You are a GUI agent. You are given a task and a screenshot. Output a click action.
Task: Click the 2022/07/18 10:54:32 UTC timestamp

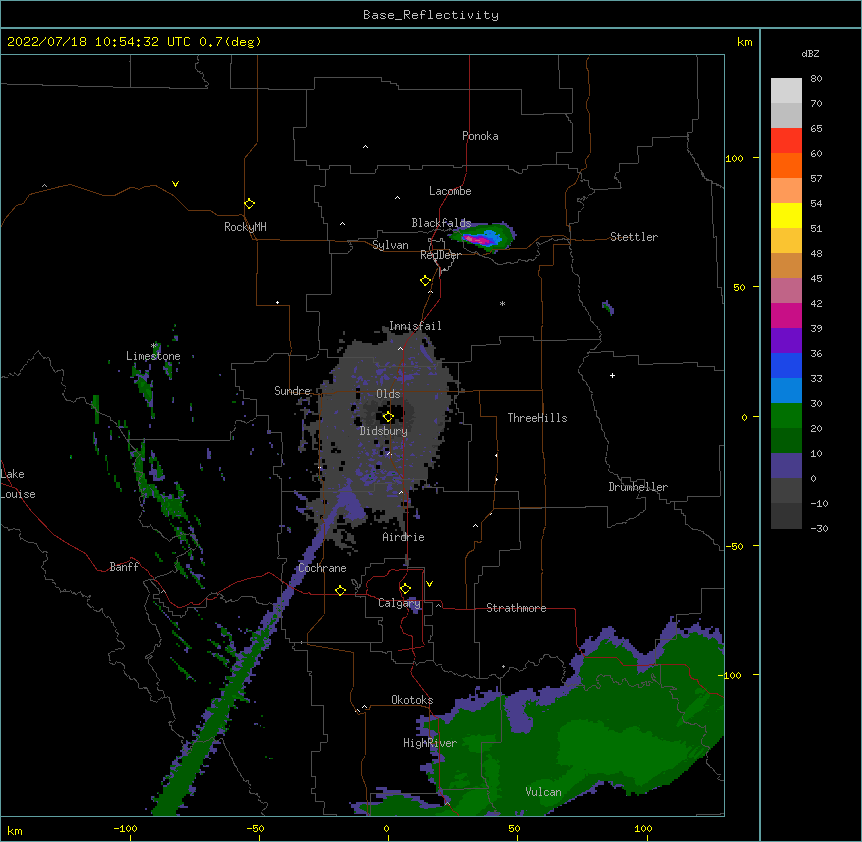pyautogui.click(x=99, y=42)
